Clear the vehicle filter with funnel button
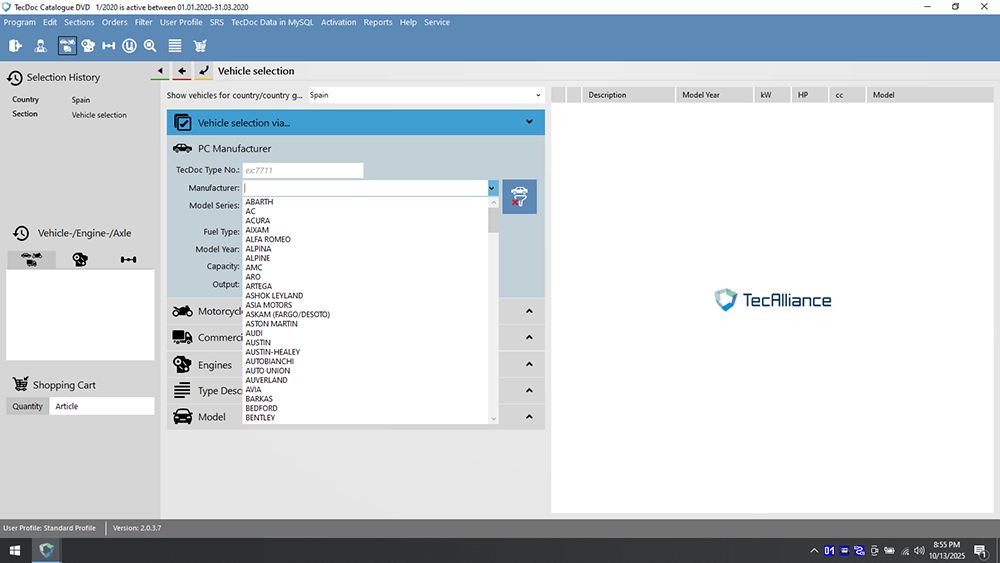Viewport: 1000px width, 563px height. [x=520, y=196]
